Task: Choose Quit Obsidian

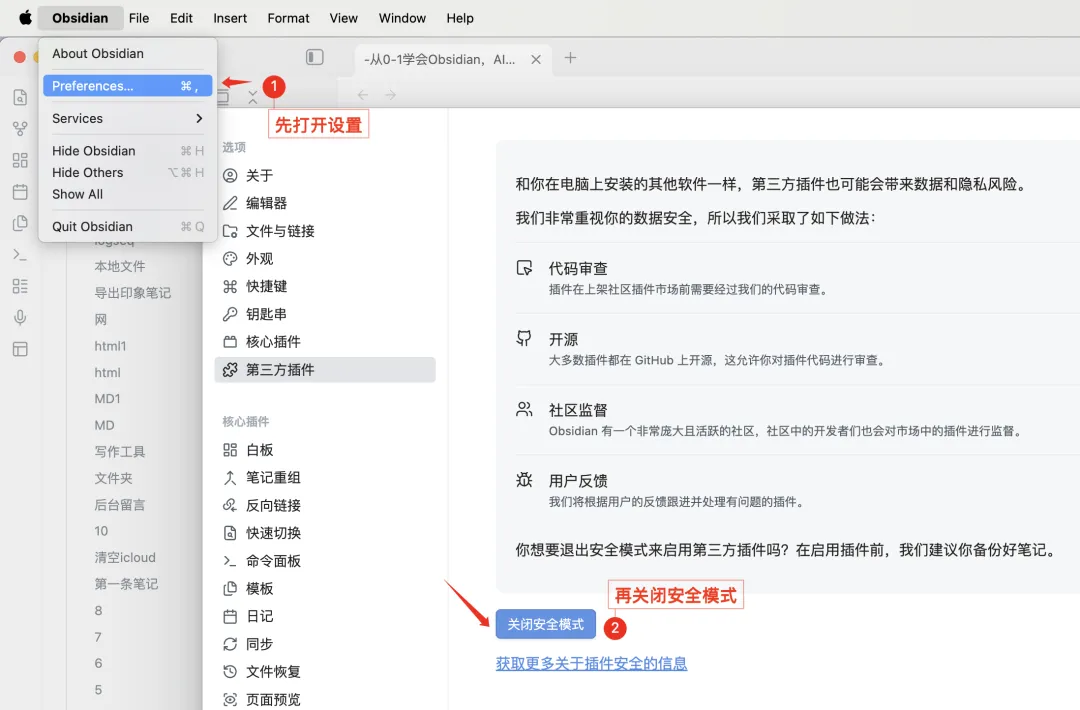Action: [x=127, y=227]
